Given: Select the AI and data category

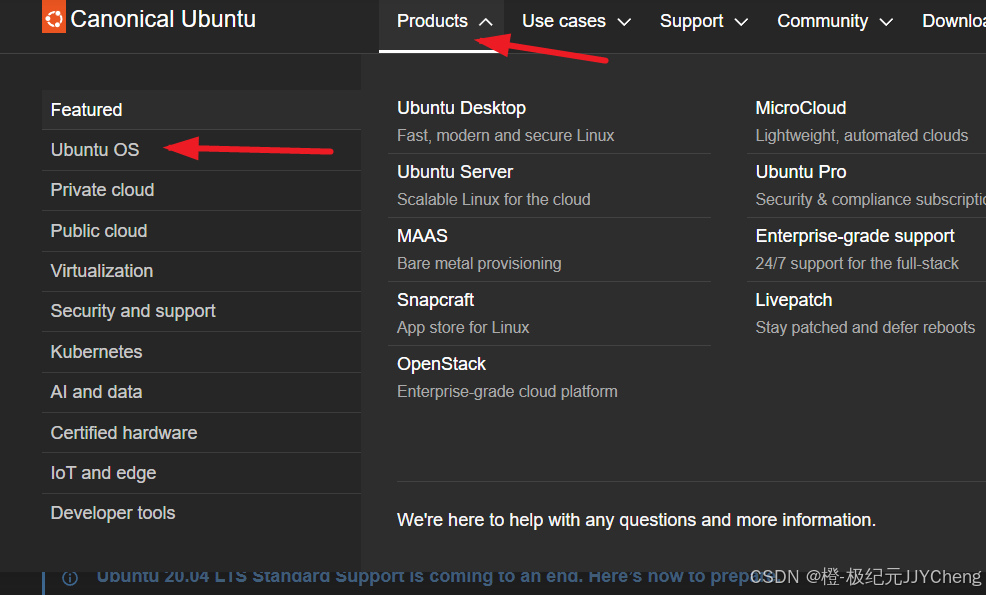Looking at the screenshot, I should [x=201, y=392].
